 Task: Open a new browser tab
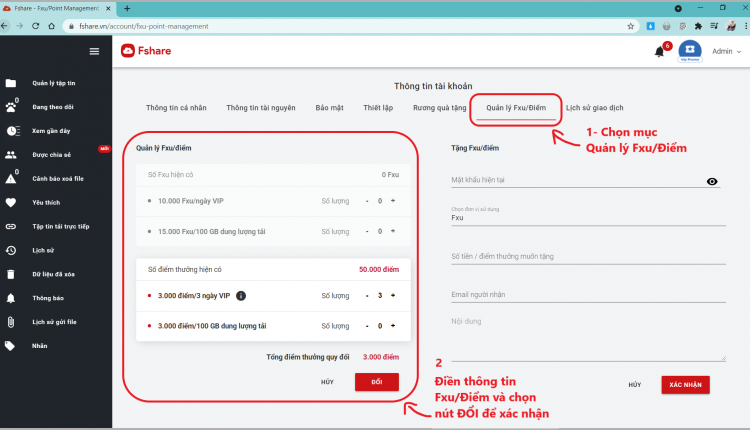tap(127, 8)
